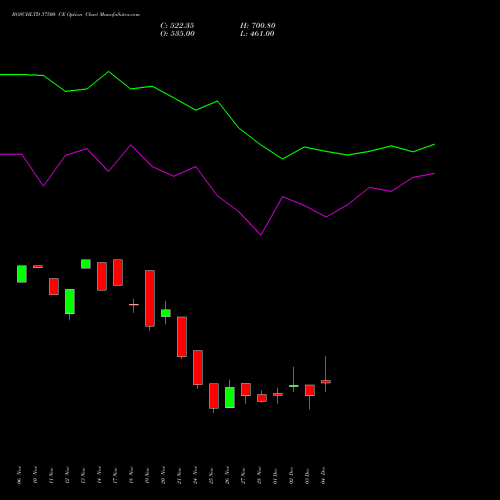Select the 01 Dec date label
This screenshot has width=500, height=500.
pyautogui.click(x=275, y=475)
